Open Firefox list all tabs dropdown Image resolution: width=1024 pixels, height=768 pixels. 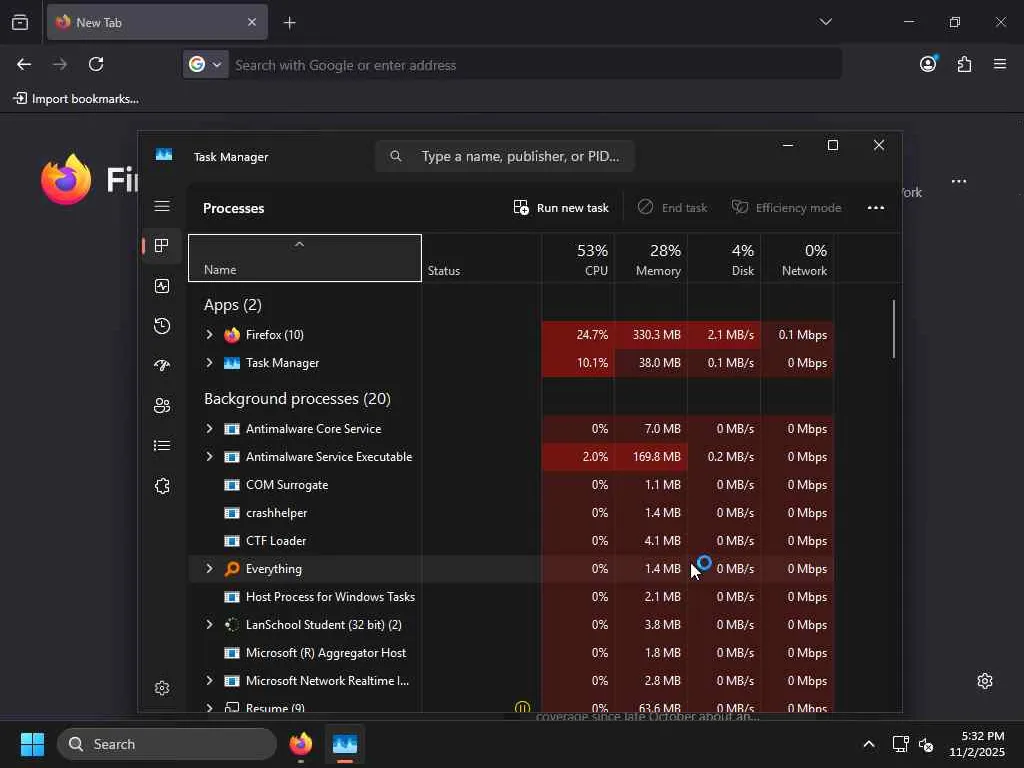tap(825, 22)
